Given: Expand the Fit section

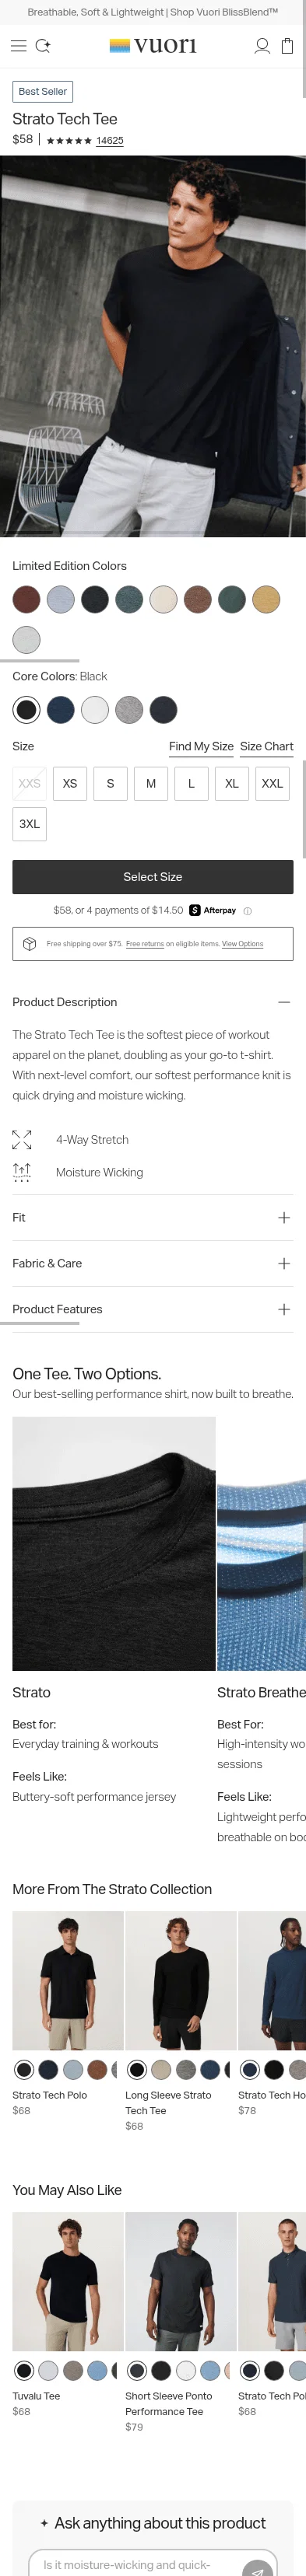Looking at the screenshot, I should 153,1218.
